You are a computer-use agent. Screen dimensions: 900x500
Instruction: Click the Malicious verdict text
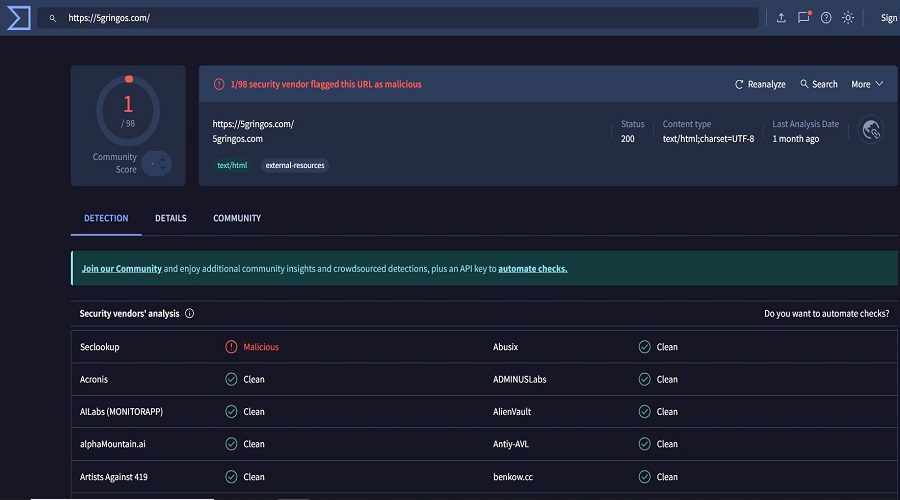[x=261, y=347]
